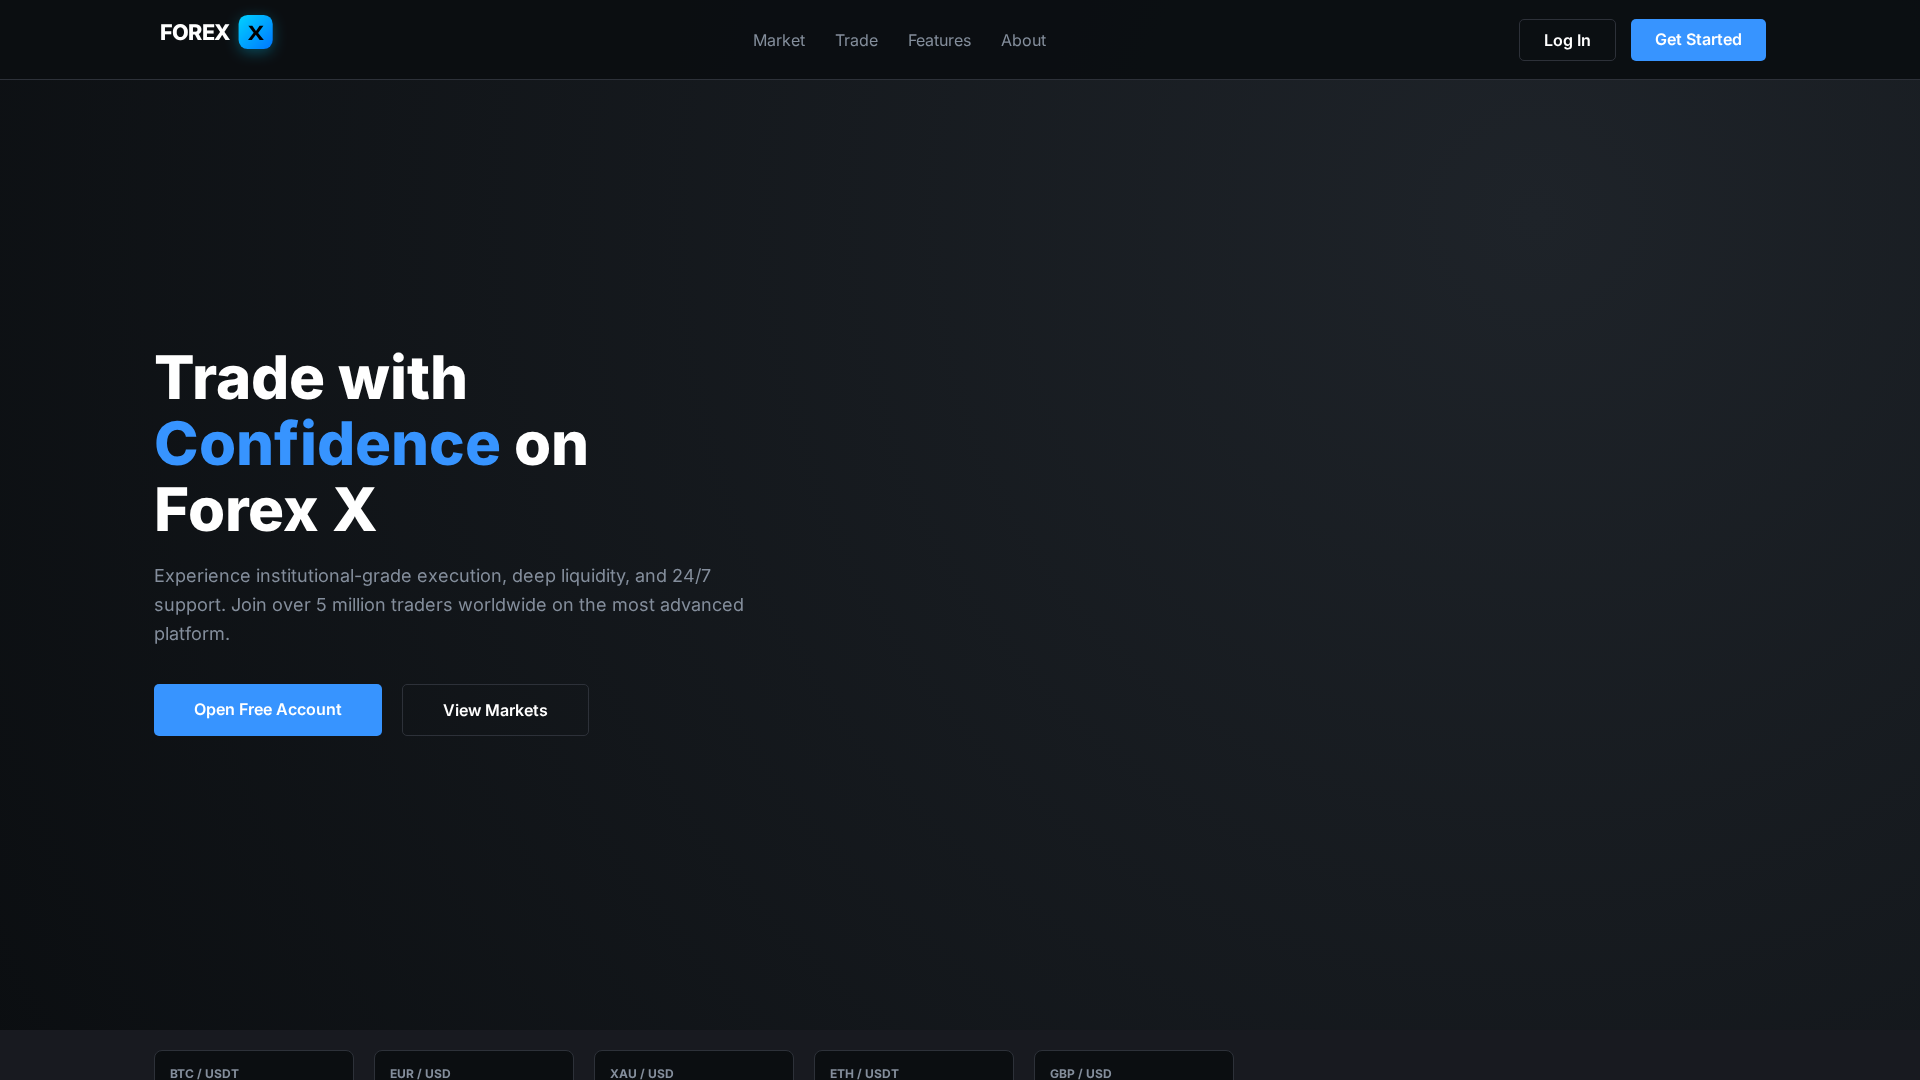This screenshot has width=1920, height=1080.
Task: Select the GBP / USD market card
Action: coord(1133,1070)
